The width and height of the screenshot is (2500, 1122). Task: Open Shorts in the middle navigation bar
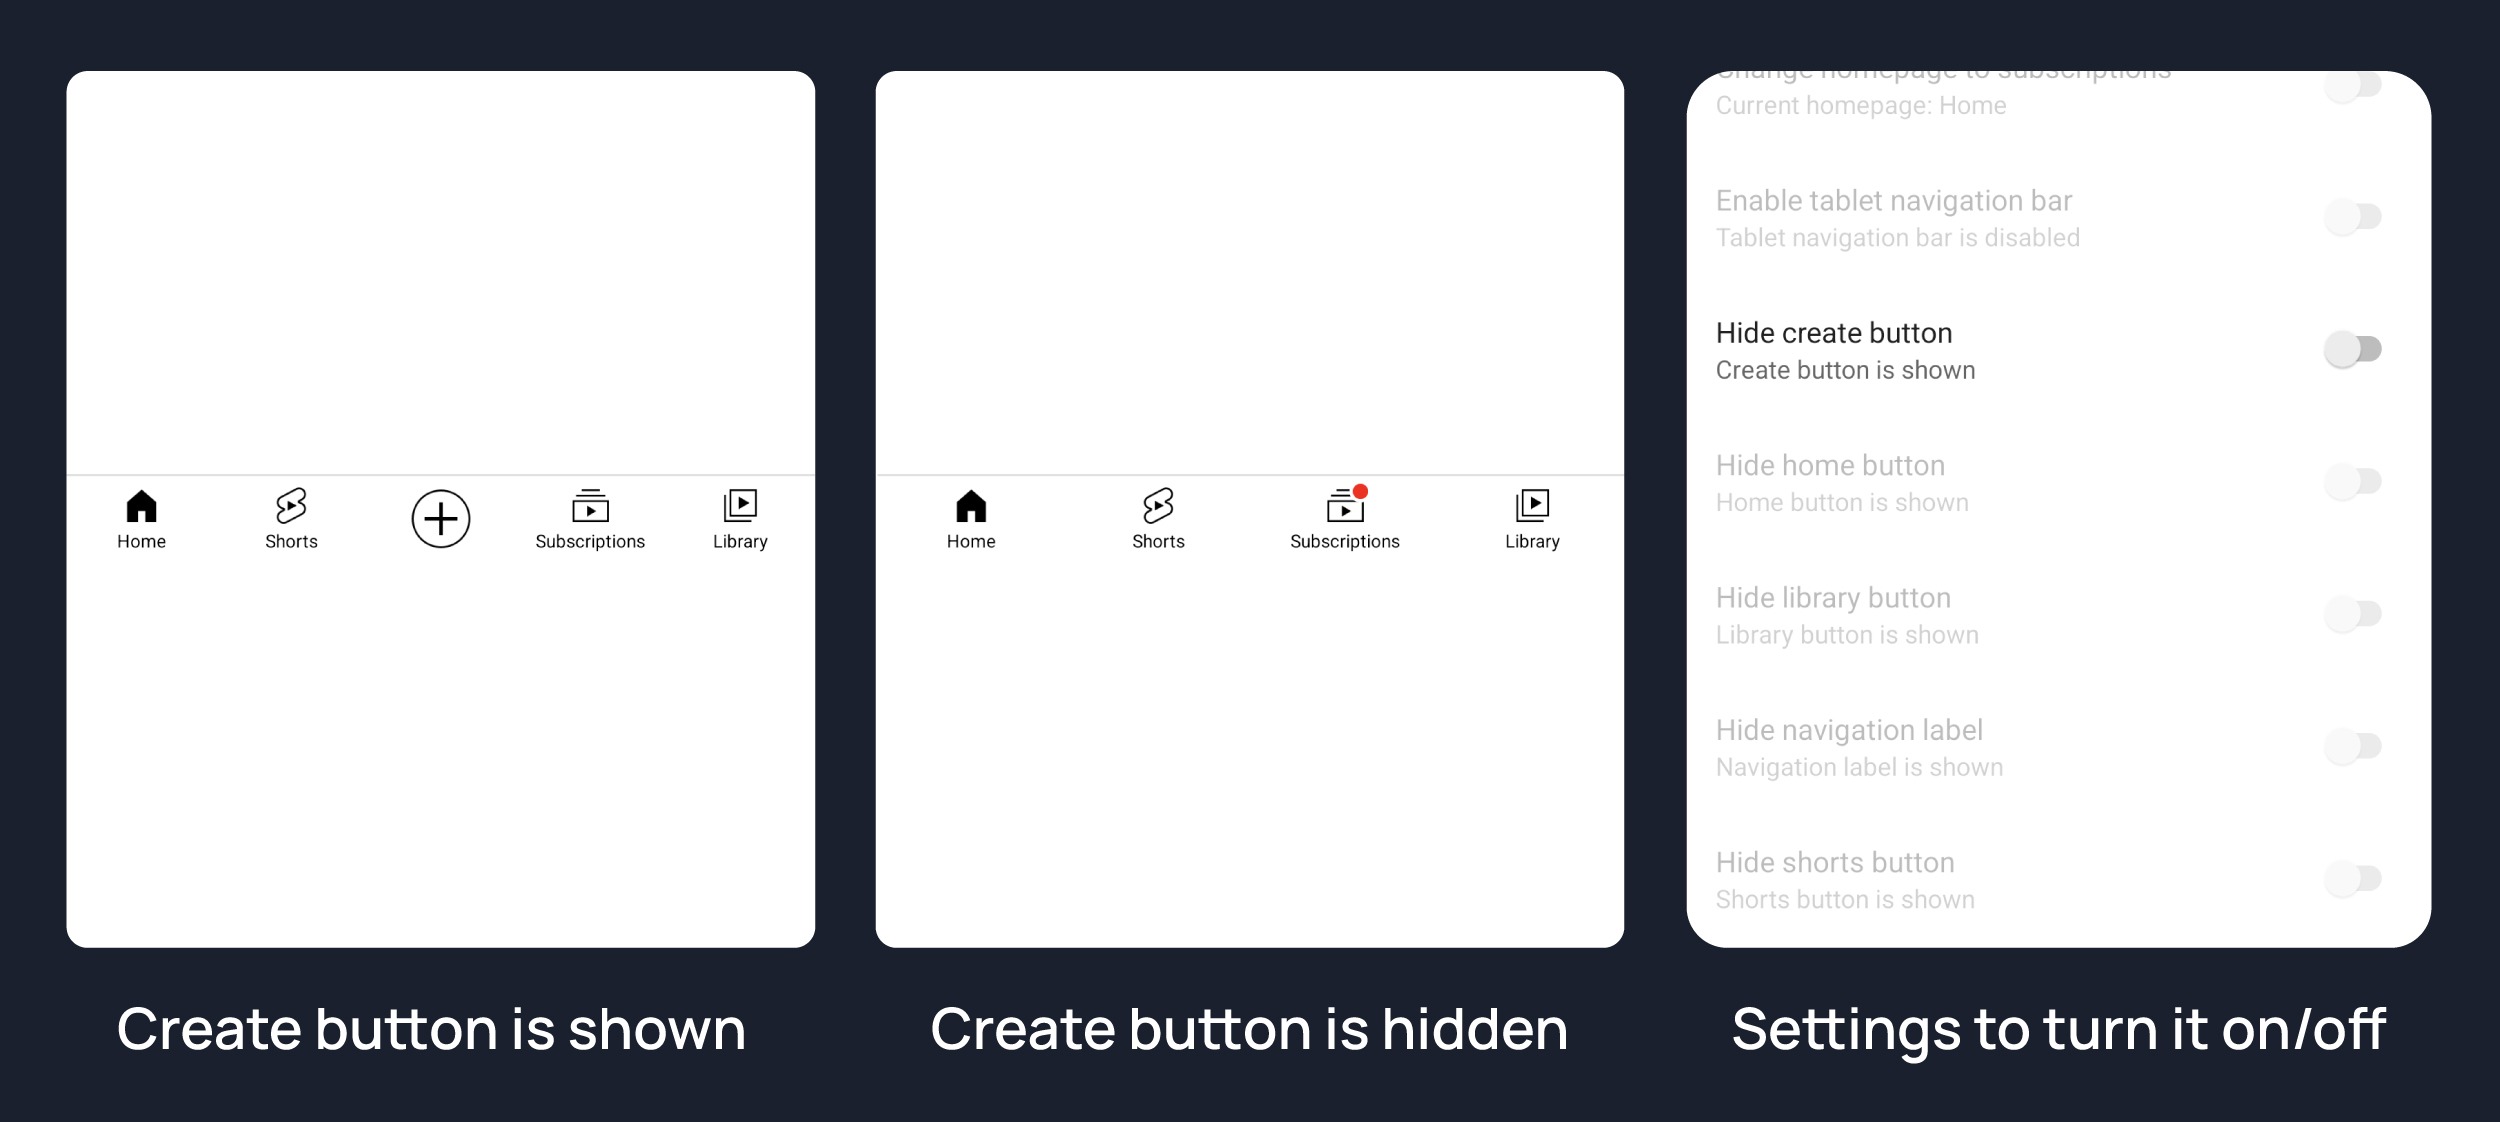point(1158,519)
